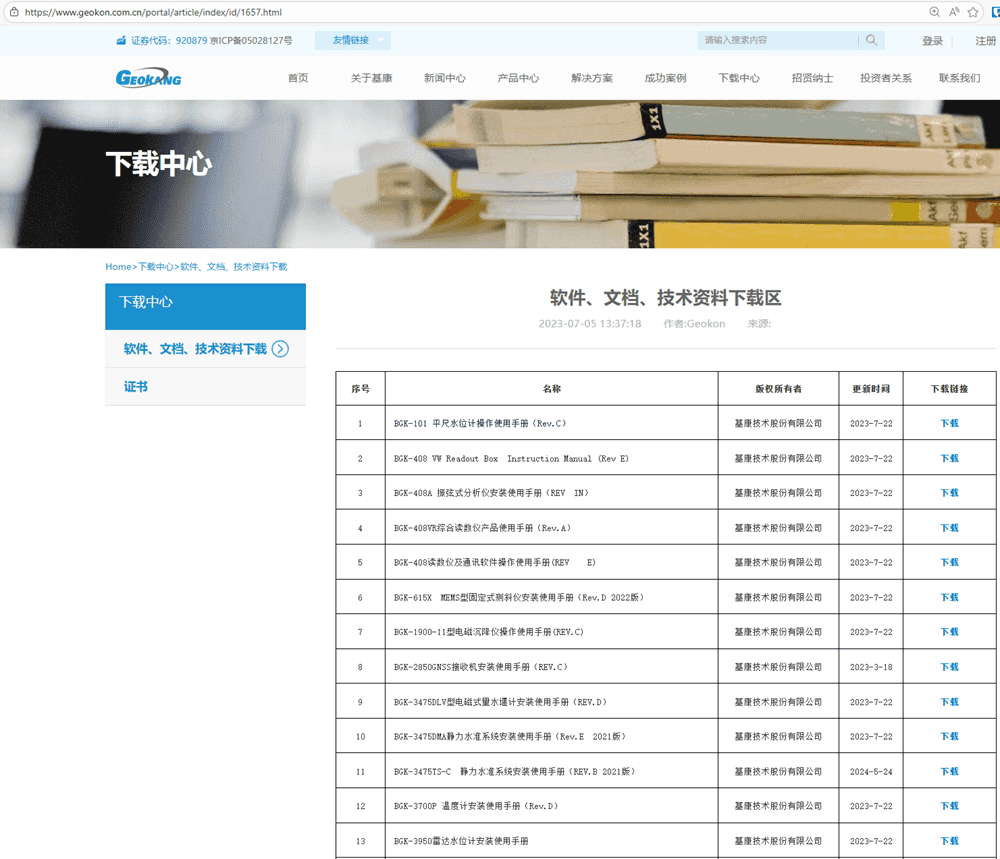The height and width of the screenshot is (859, 1000).
Task: Click the 注册 link
Action: [985, 41]
